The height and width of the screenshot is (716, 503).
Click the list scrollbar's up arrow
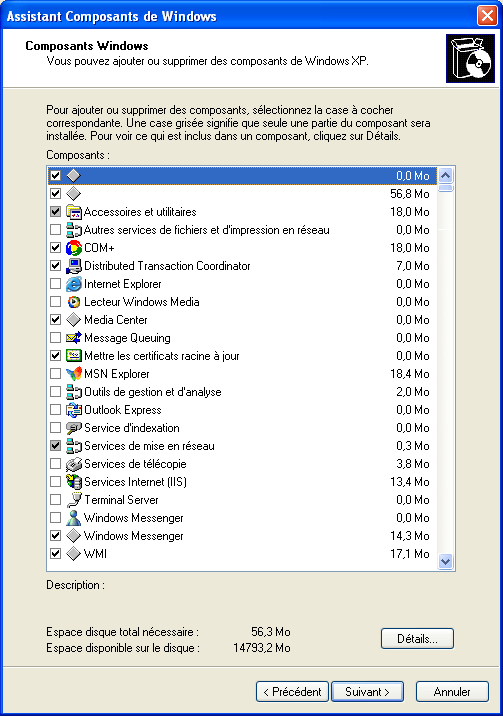click(445, 175)
